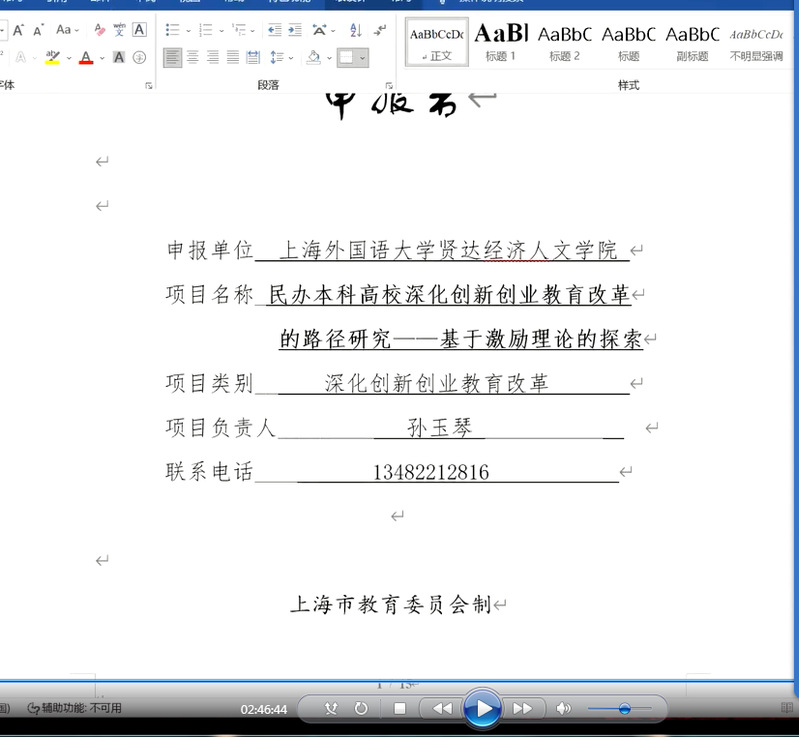
Task: Expand the line spacing dropdown
Action: coord(289,58)
